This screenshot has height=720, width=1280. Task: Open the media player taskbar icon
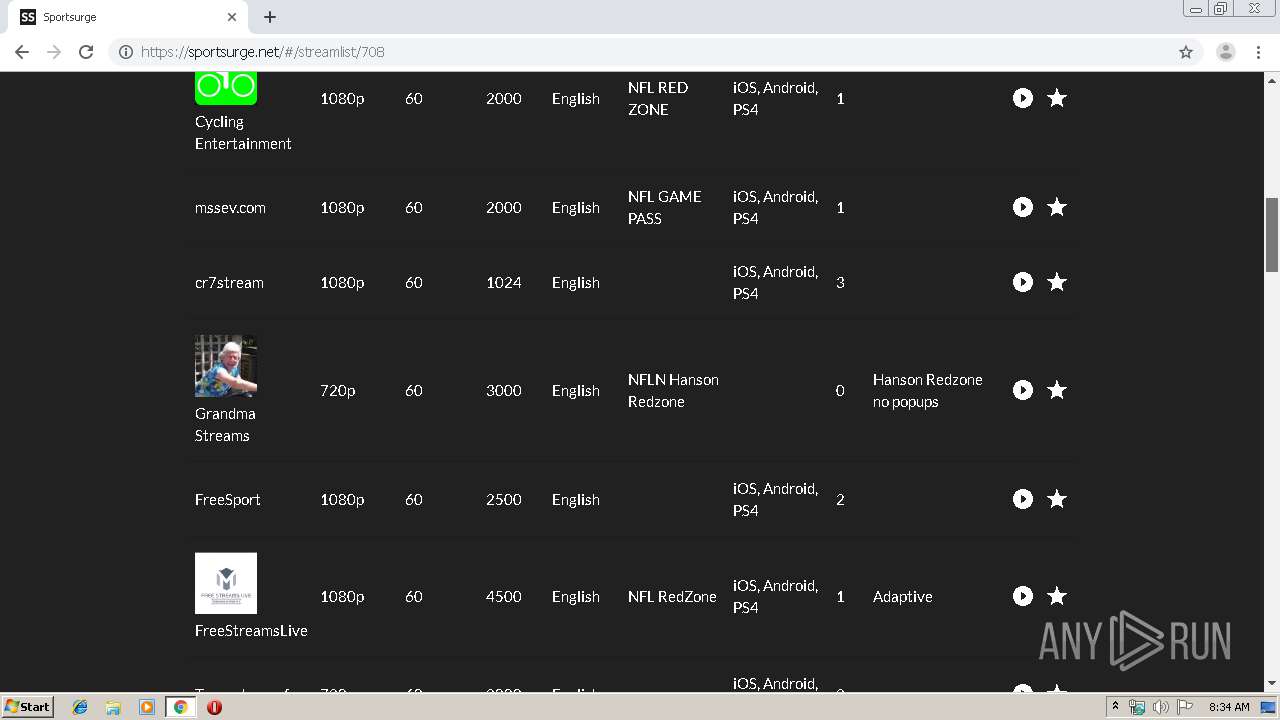point(146,707)
